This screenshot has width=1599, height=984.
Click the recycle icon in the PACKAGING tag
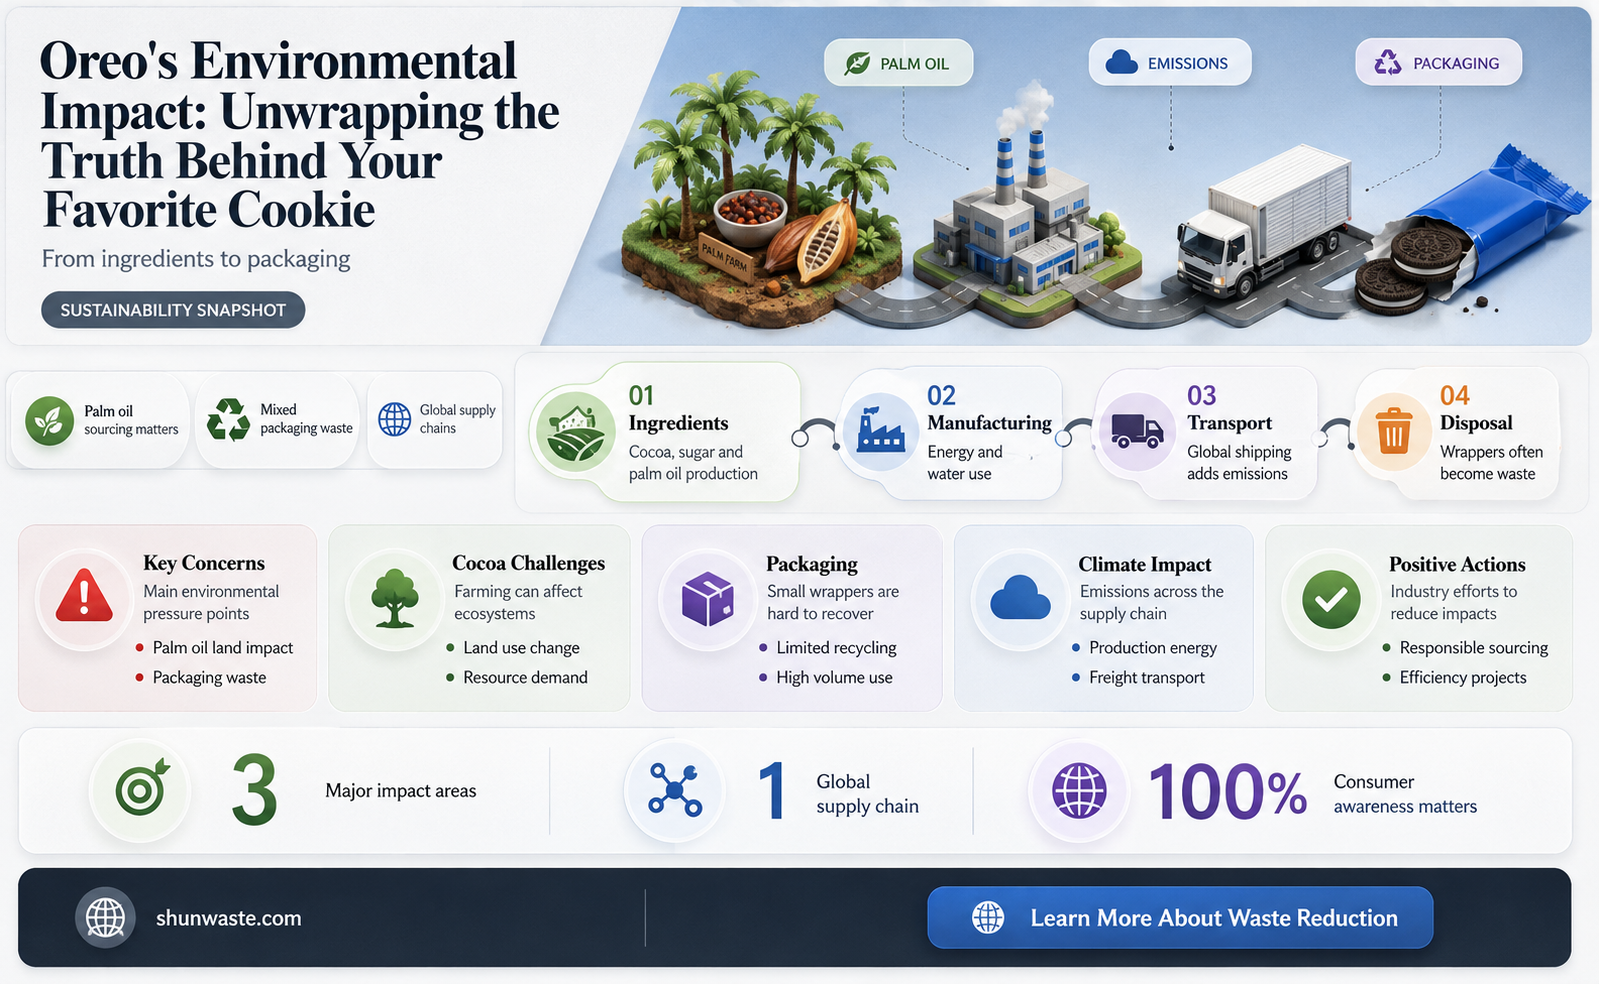[1388, 63]
